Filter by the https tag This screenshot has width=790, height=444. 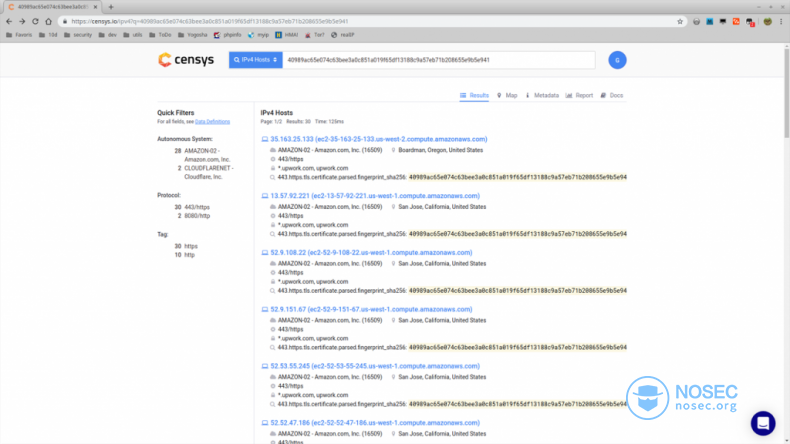pyautogui.click(x=190, y=246)
